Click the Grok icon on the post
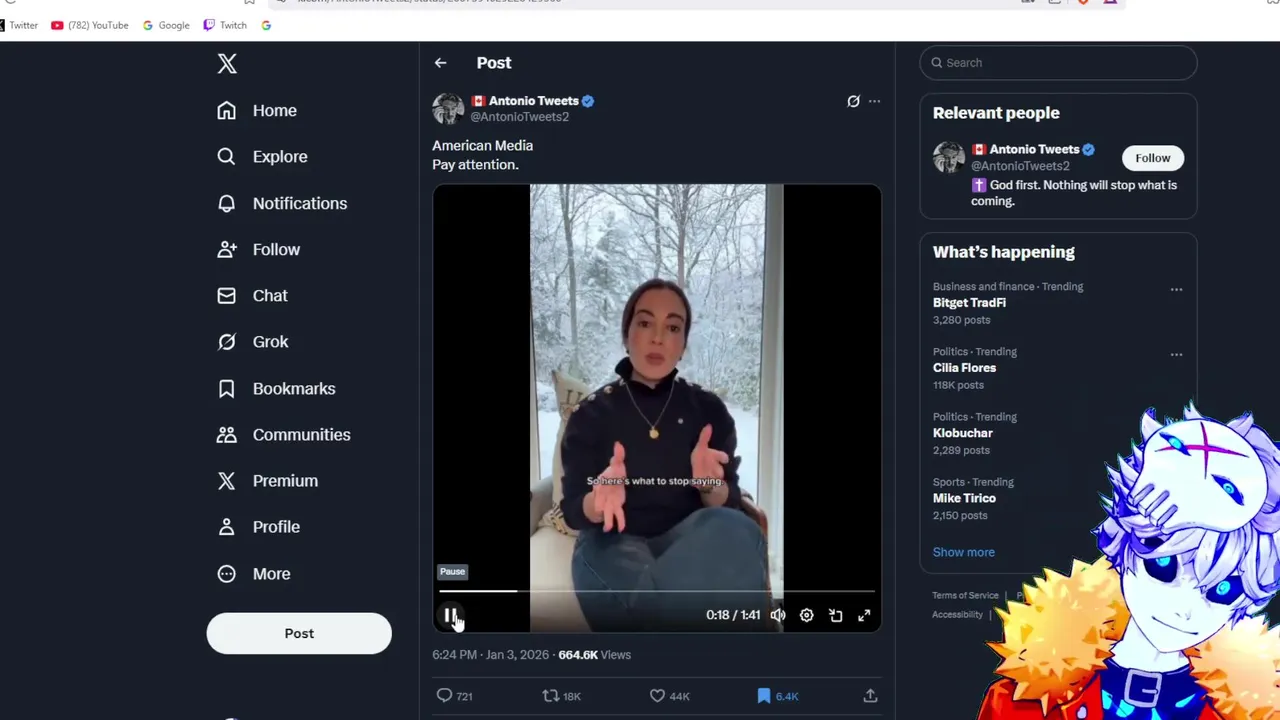Image resolution: width=1280 pixels, height=720 pixels. click(853, 101)
